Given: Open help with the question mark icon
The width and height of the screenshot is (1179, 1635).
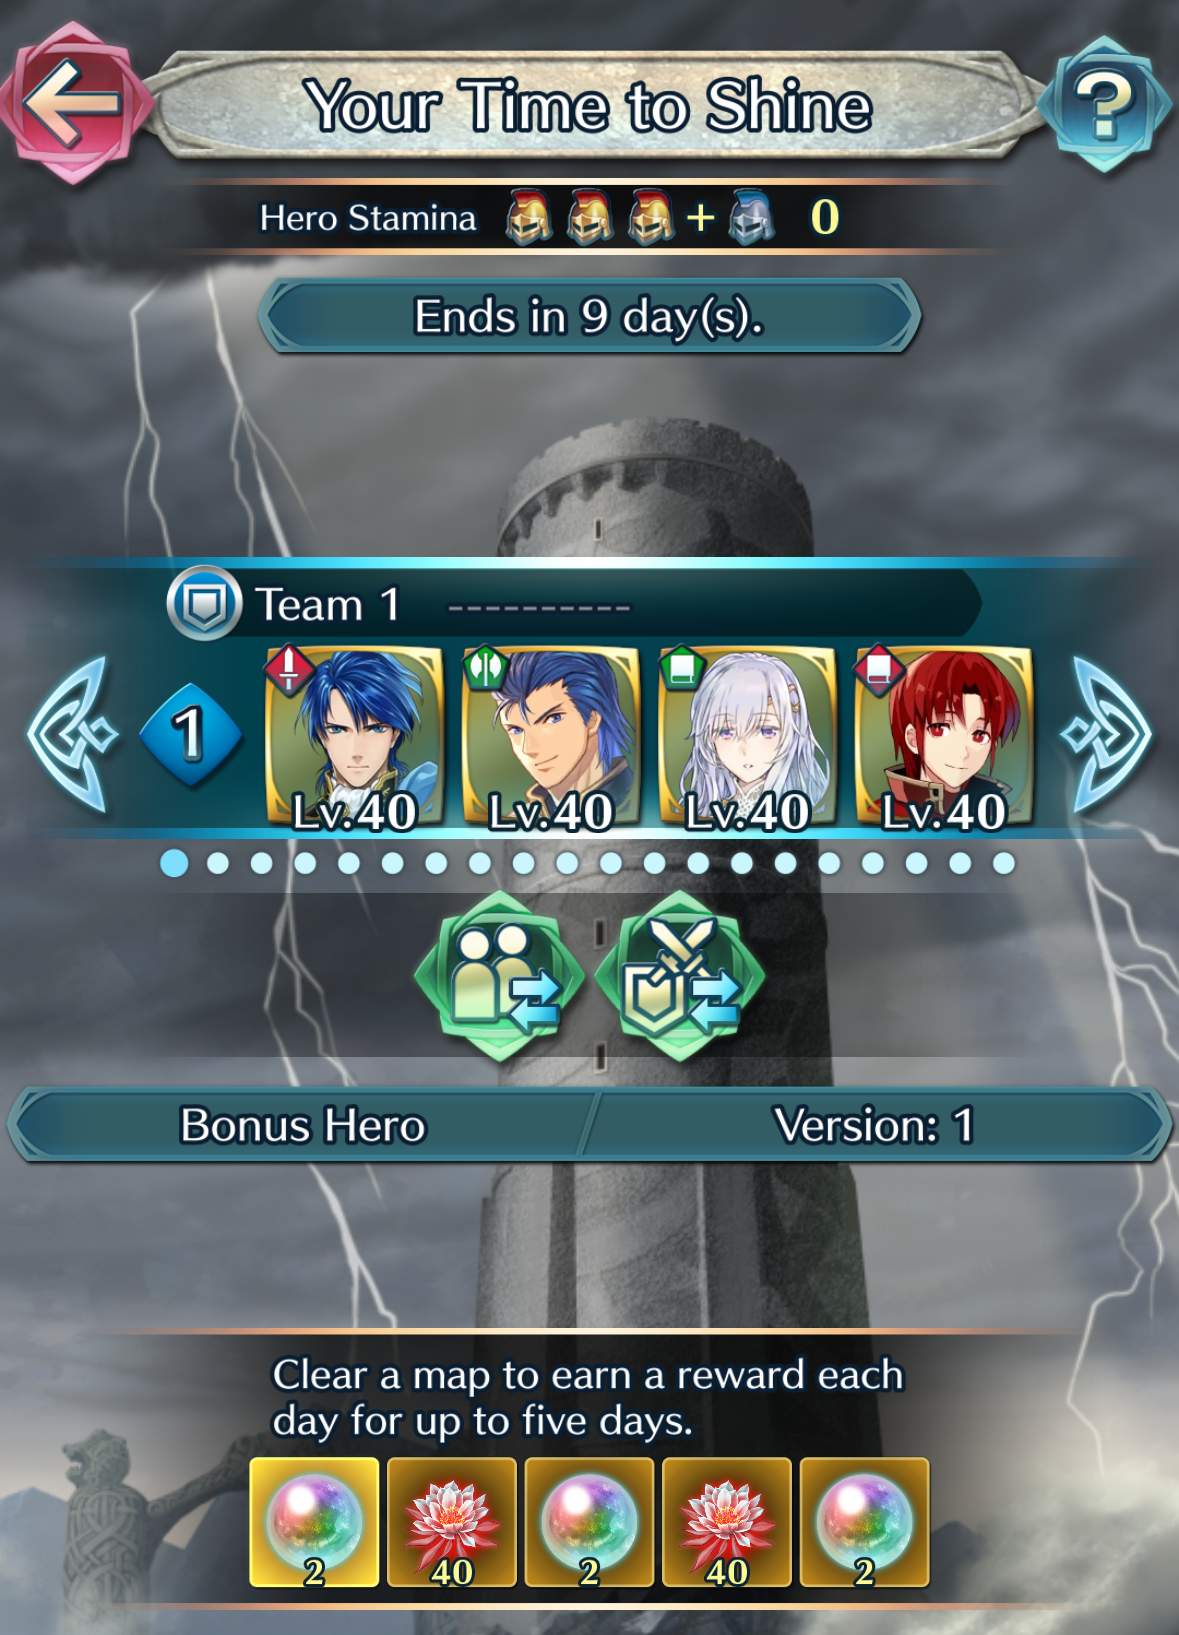Looking at the screenshot, I should (x=1105, y=104).
